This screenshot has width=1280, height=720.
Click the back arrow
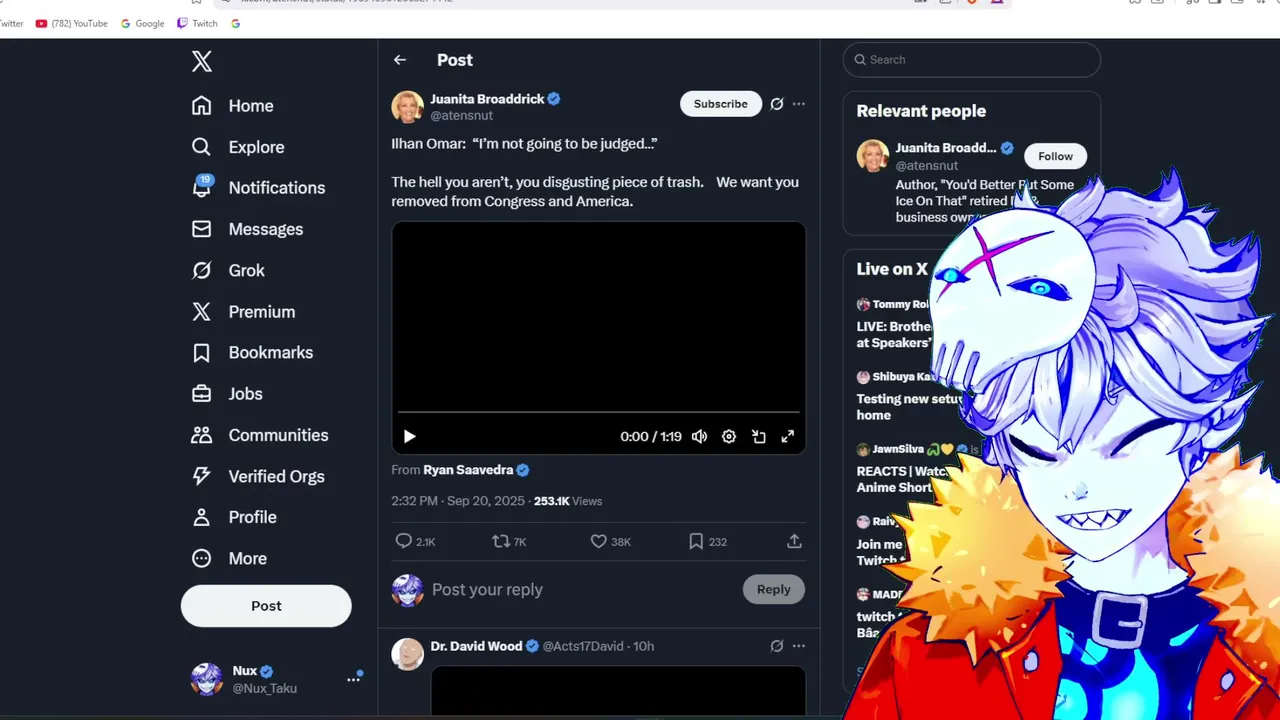(400, 60)
